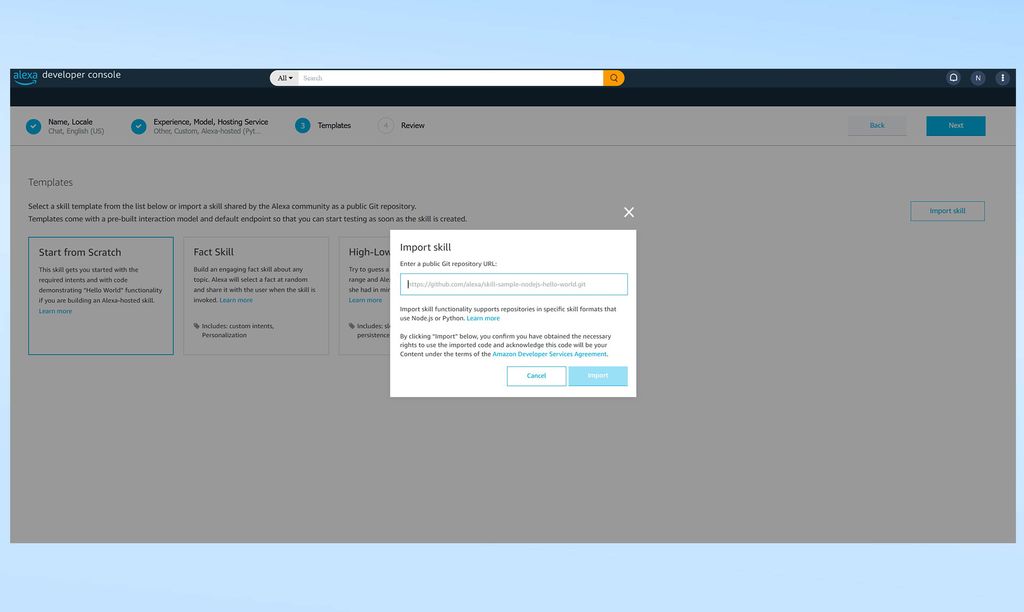The image size is (1024, 612).
Task: Click the Review step 4 badge
Action: click(x=385, y=126)
